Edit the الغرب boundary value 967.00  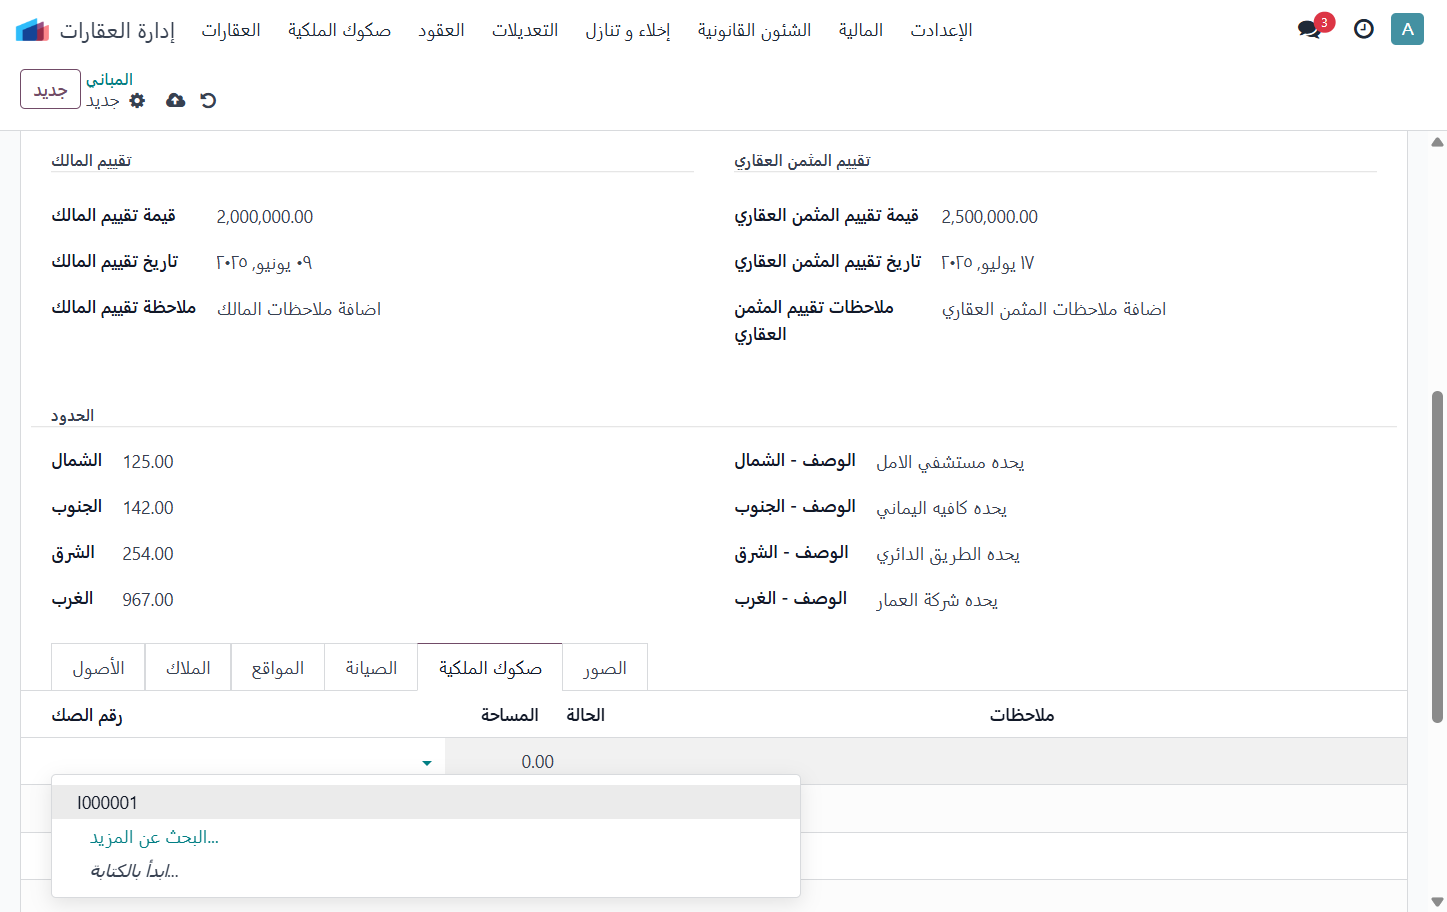pyautogui.click(x=148, y=600)
